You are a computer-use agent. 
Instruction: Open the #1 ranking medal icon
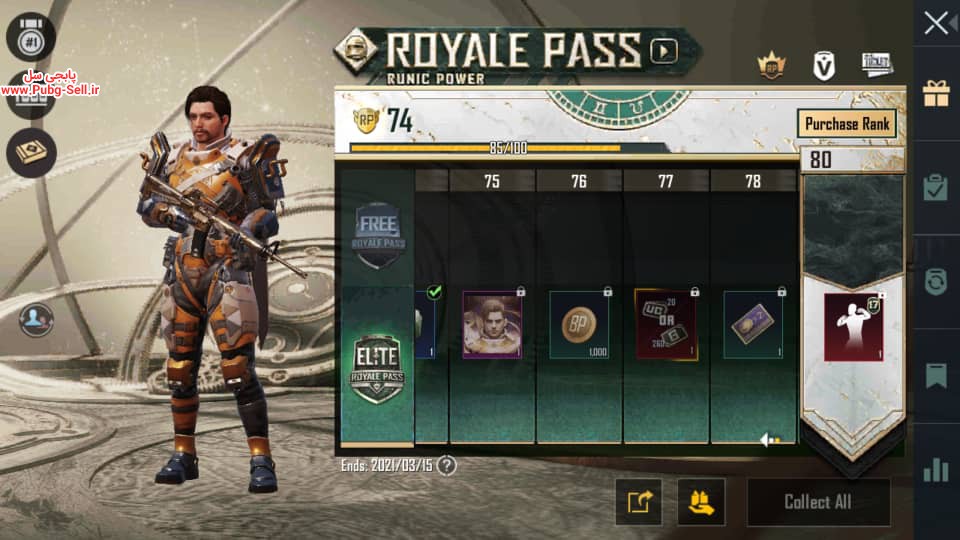(31, 37)
